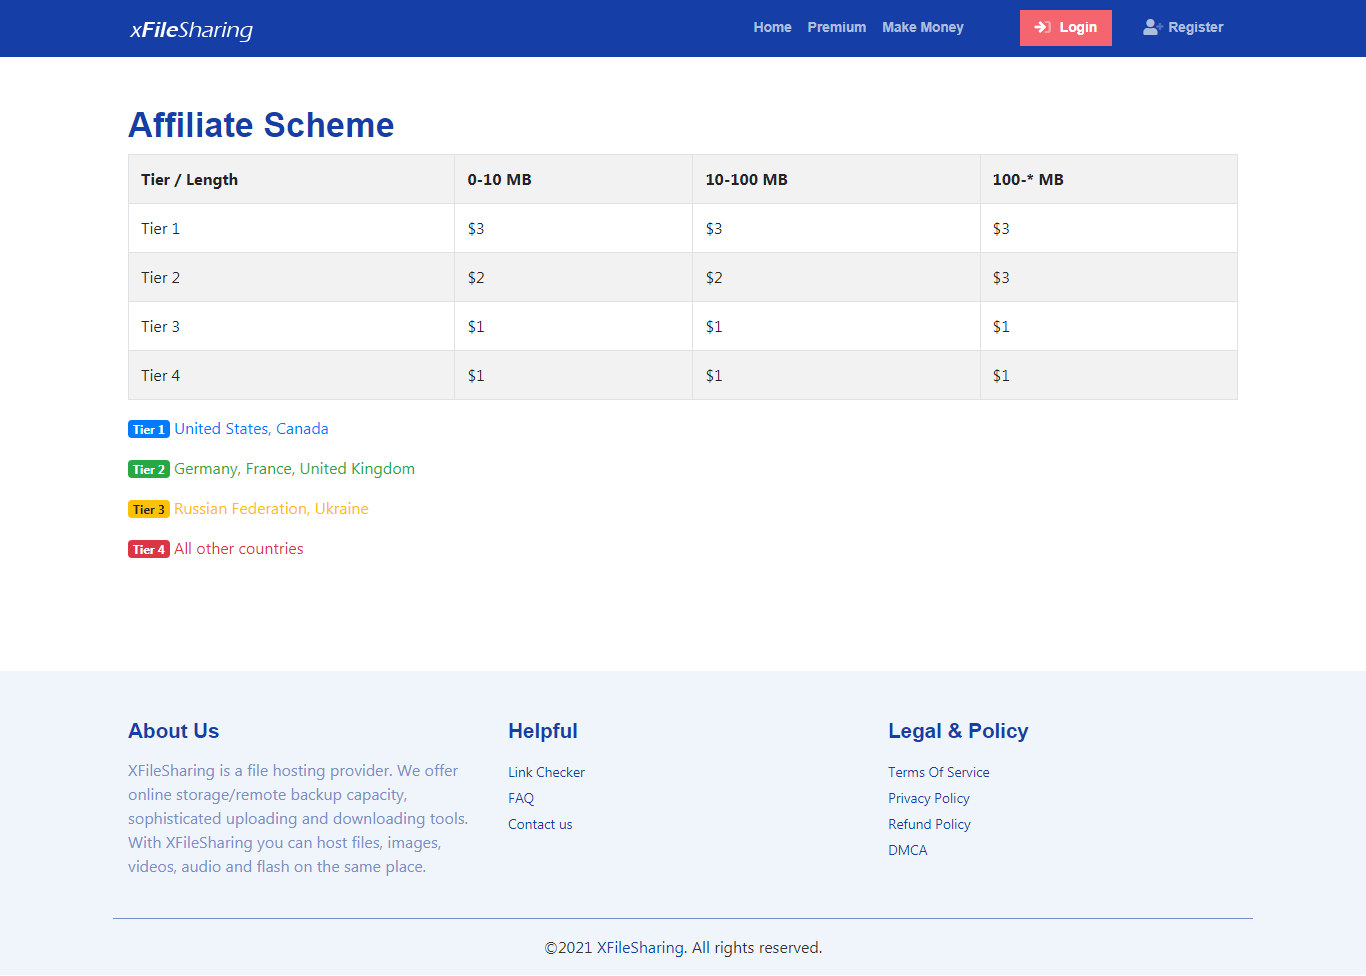Click the blue Tier 1 badge

click(149, 429)
